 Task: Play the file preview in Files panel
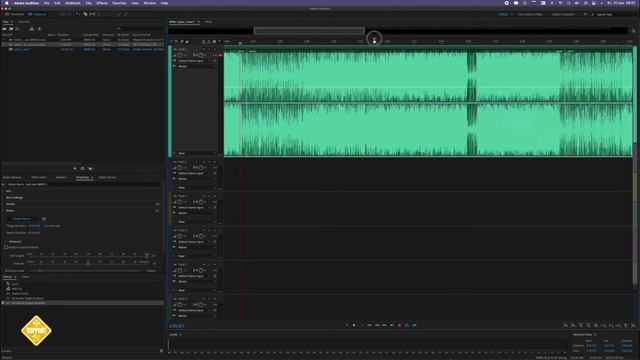click(x=75, y=169)
